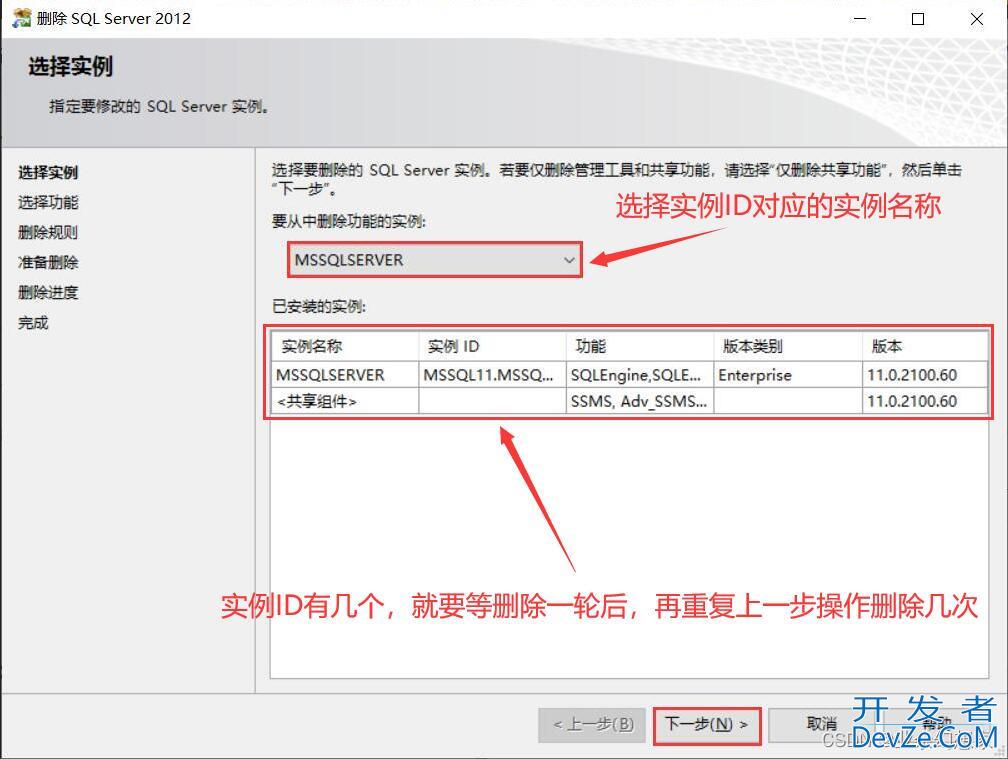Minimize the SQL Server setup window
Screen dimensions: 1008x759
(x=860, y=19)
